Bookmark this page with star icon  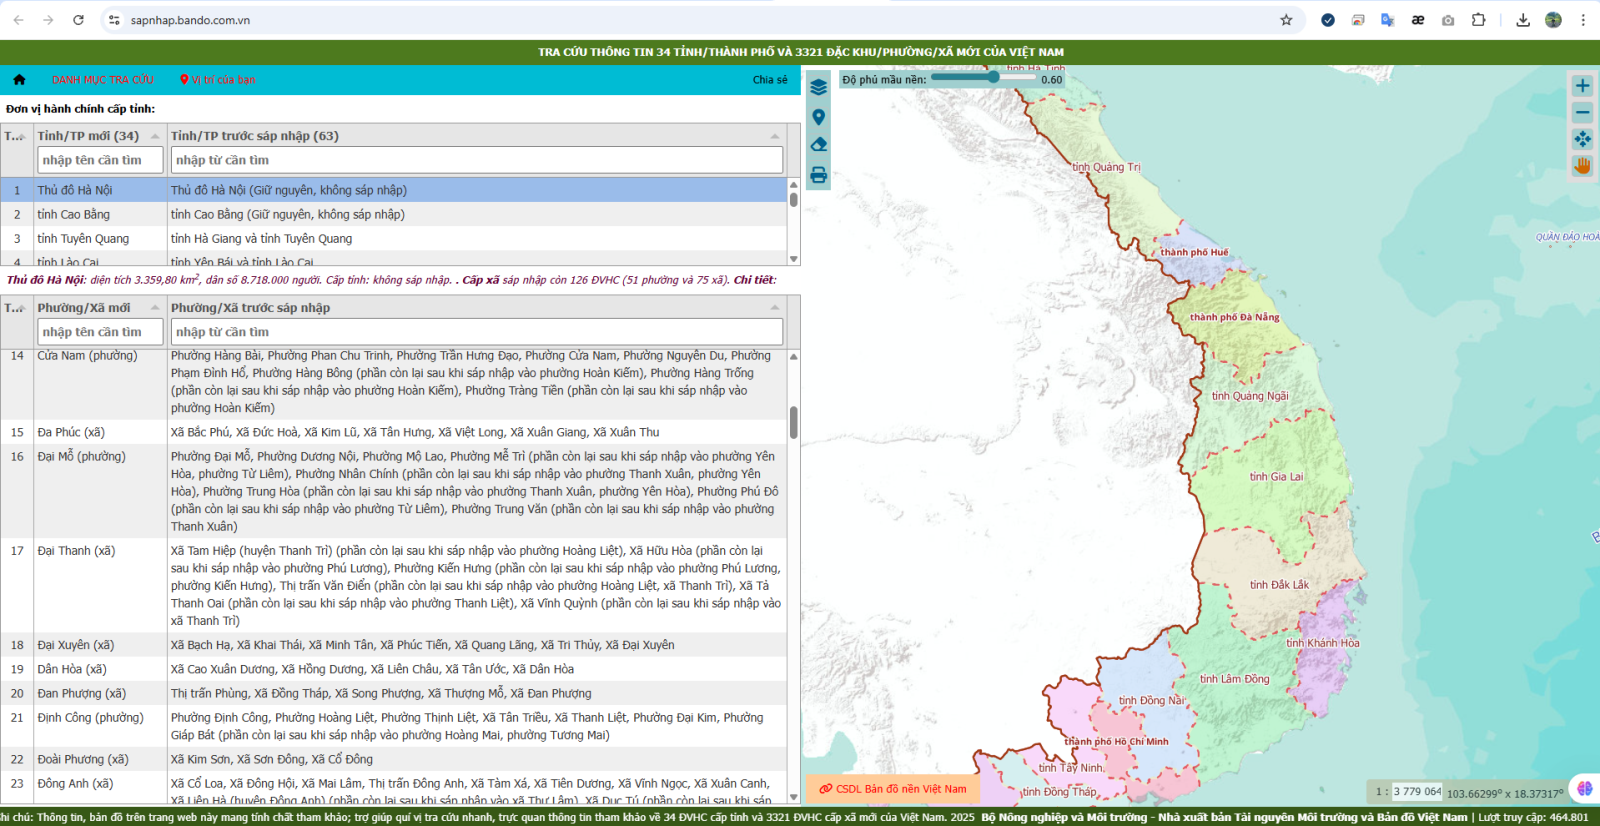(x=1286, y=20)
